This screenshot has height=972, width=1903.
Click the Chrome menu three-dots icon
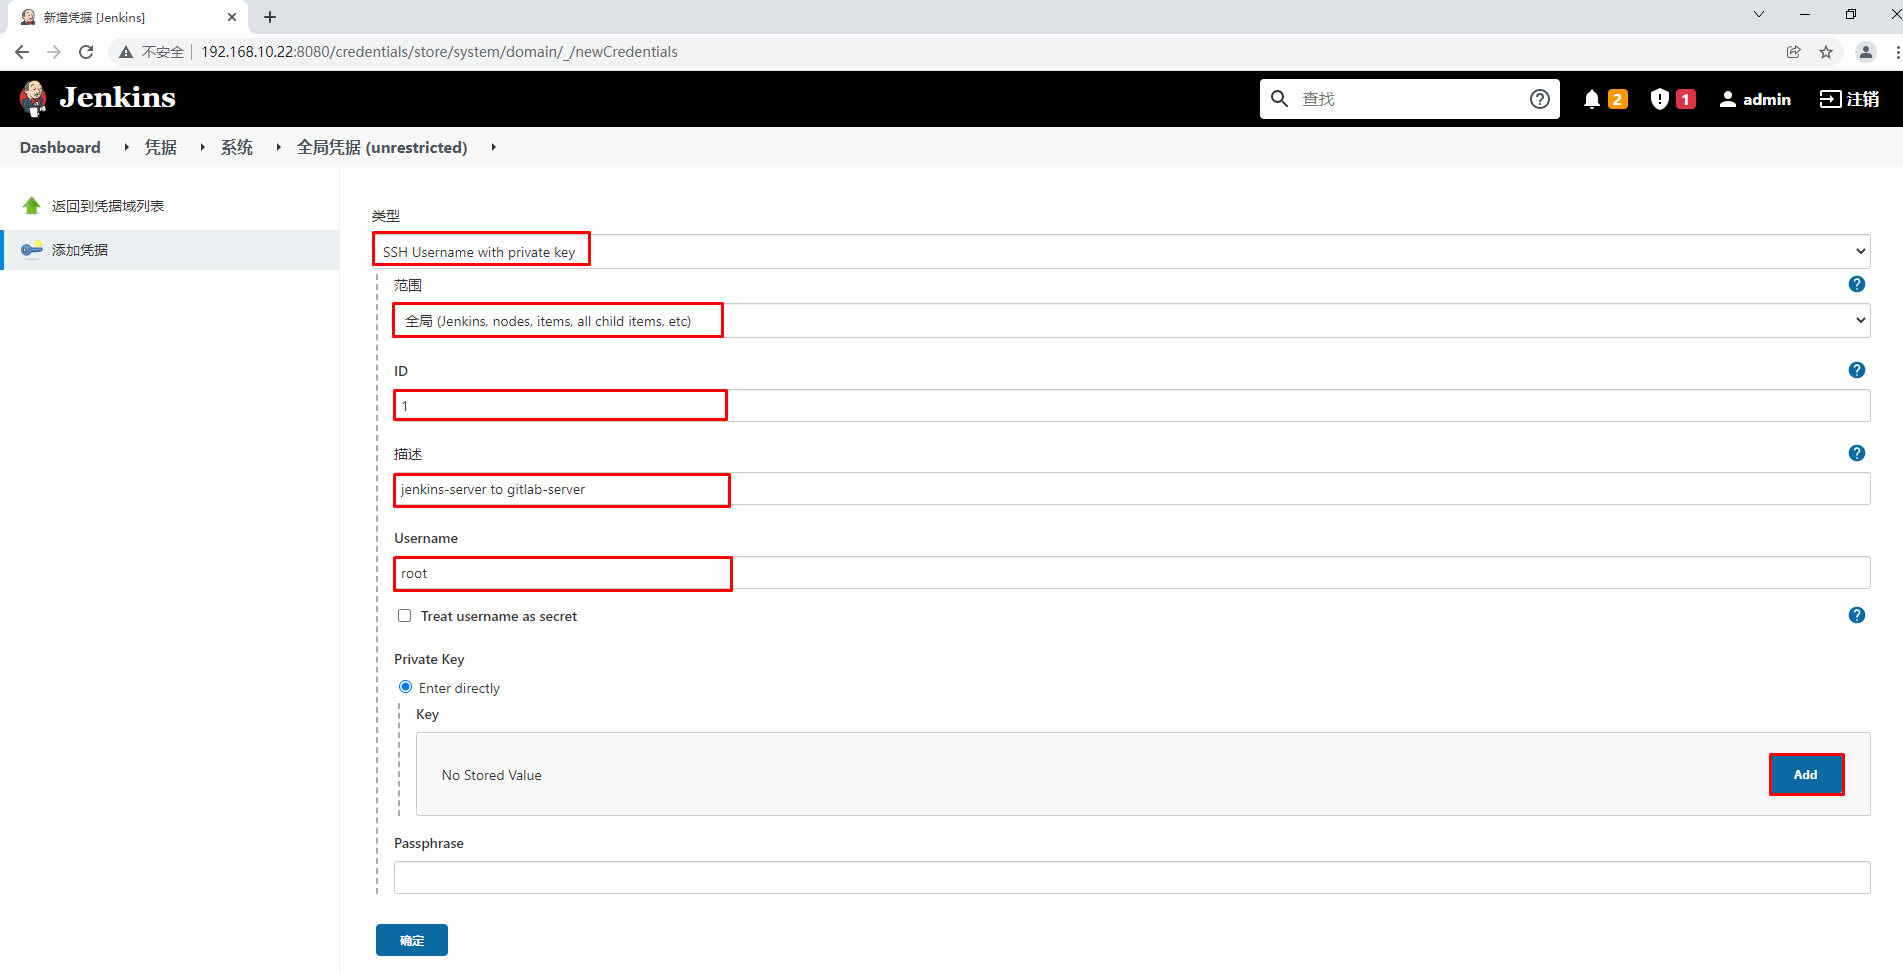[1897, 52]
